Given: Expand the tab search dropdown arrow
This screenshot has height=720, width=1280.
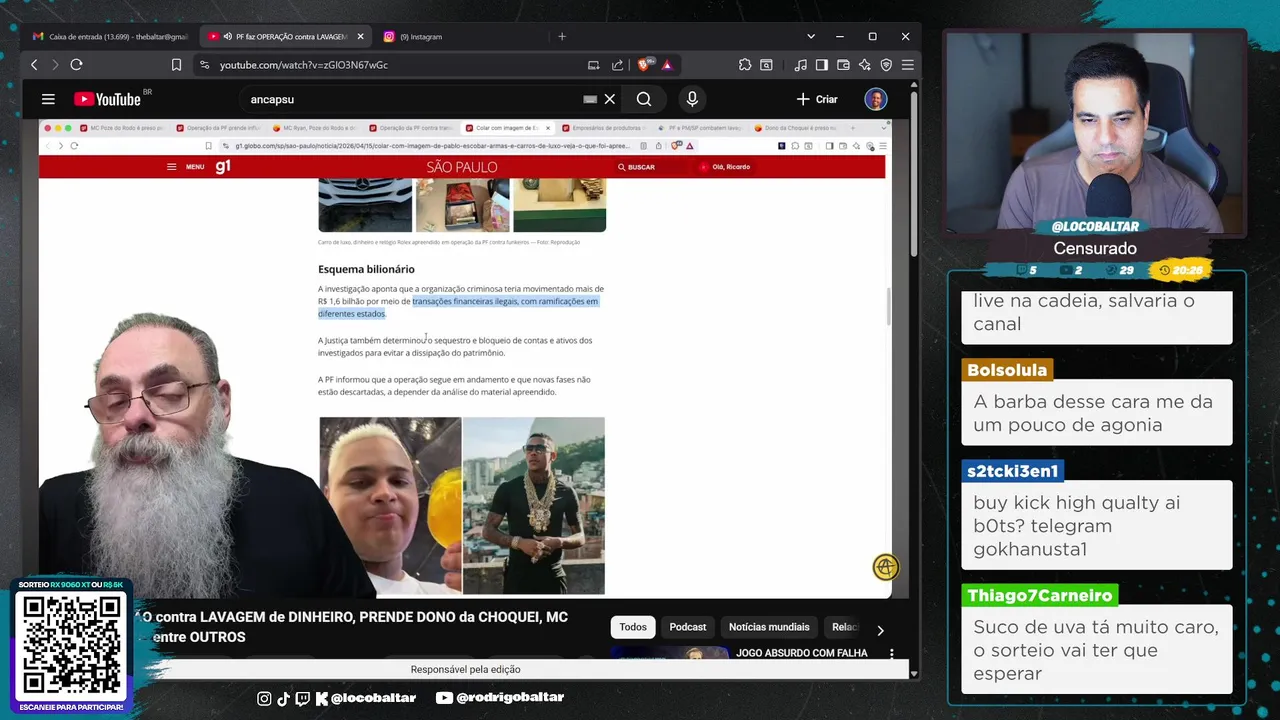Looking at the screenshot, I should [x=811, y=37].
